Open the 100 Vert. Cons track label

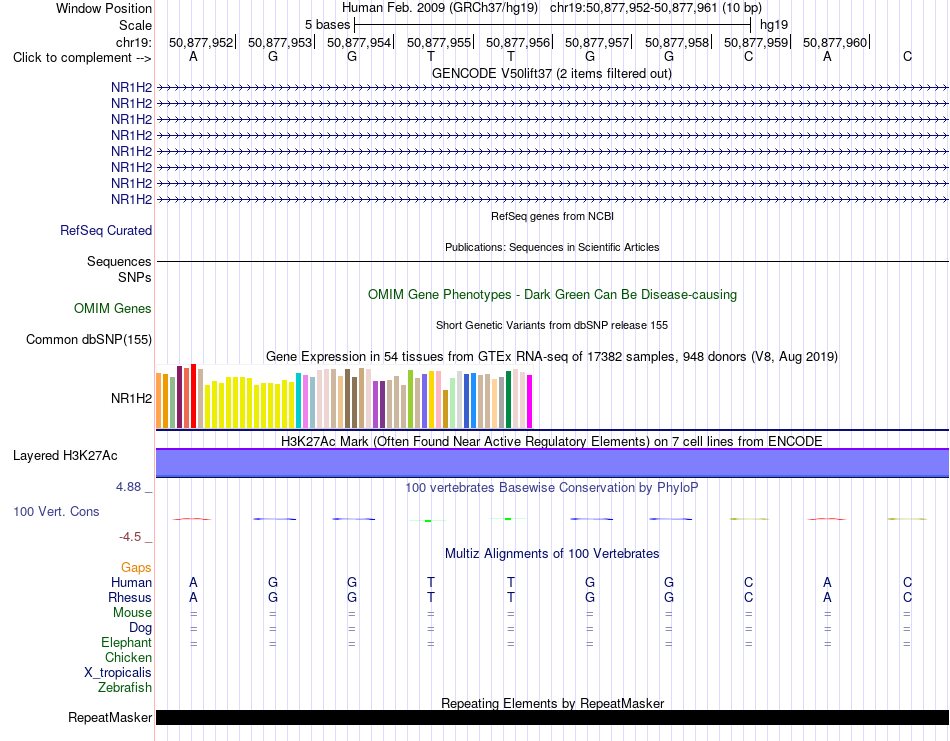(56, 511)
